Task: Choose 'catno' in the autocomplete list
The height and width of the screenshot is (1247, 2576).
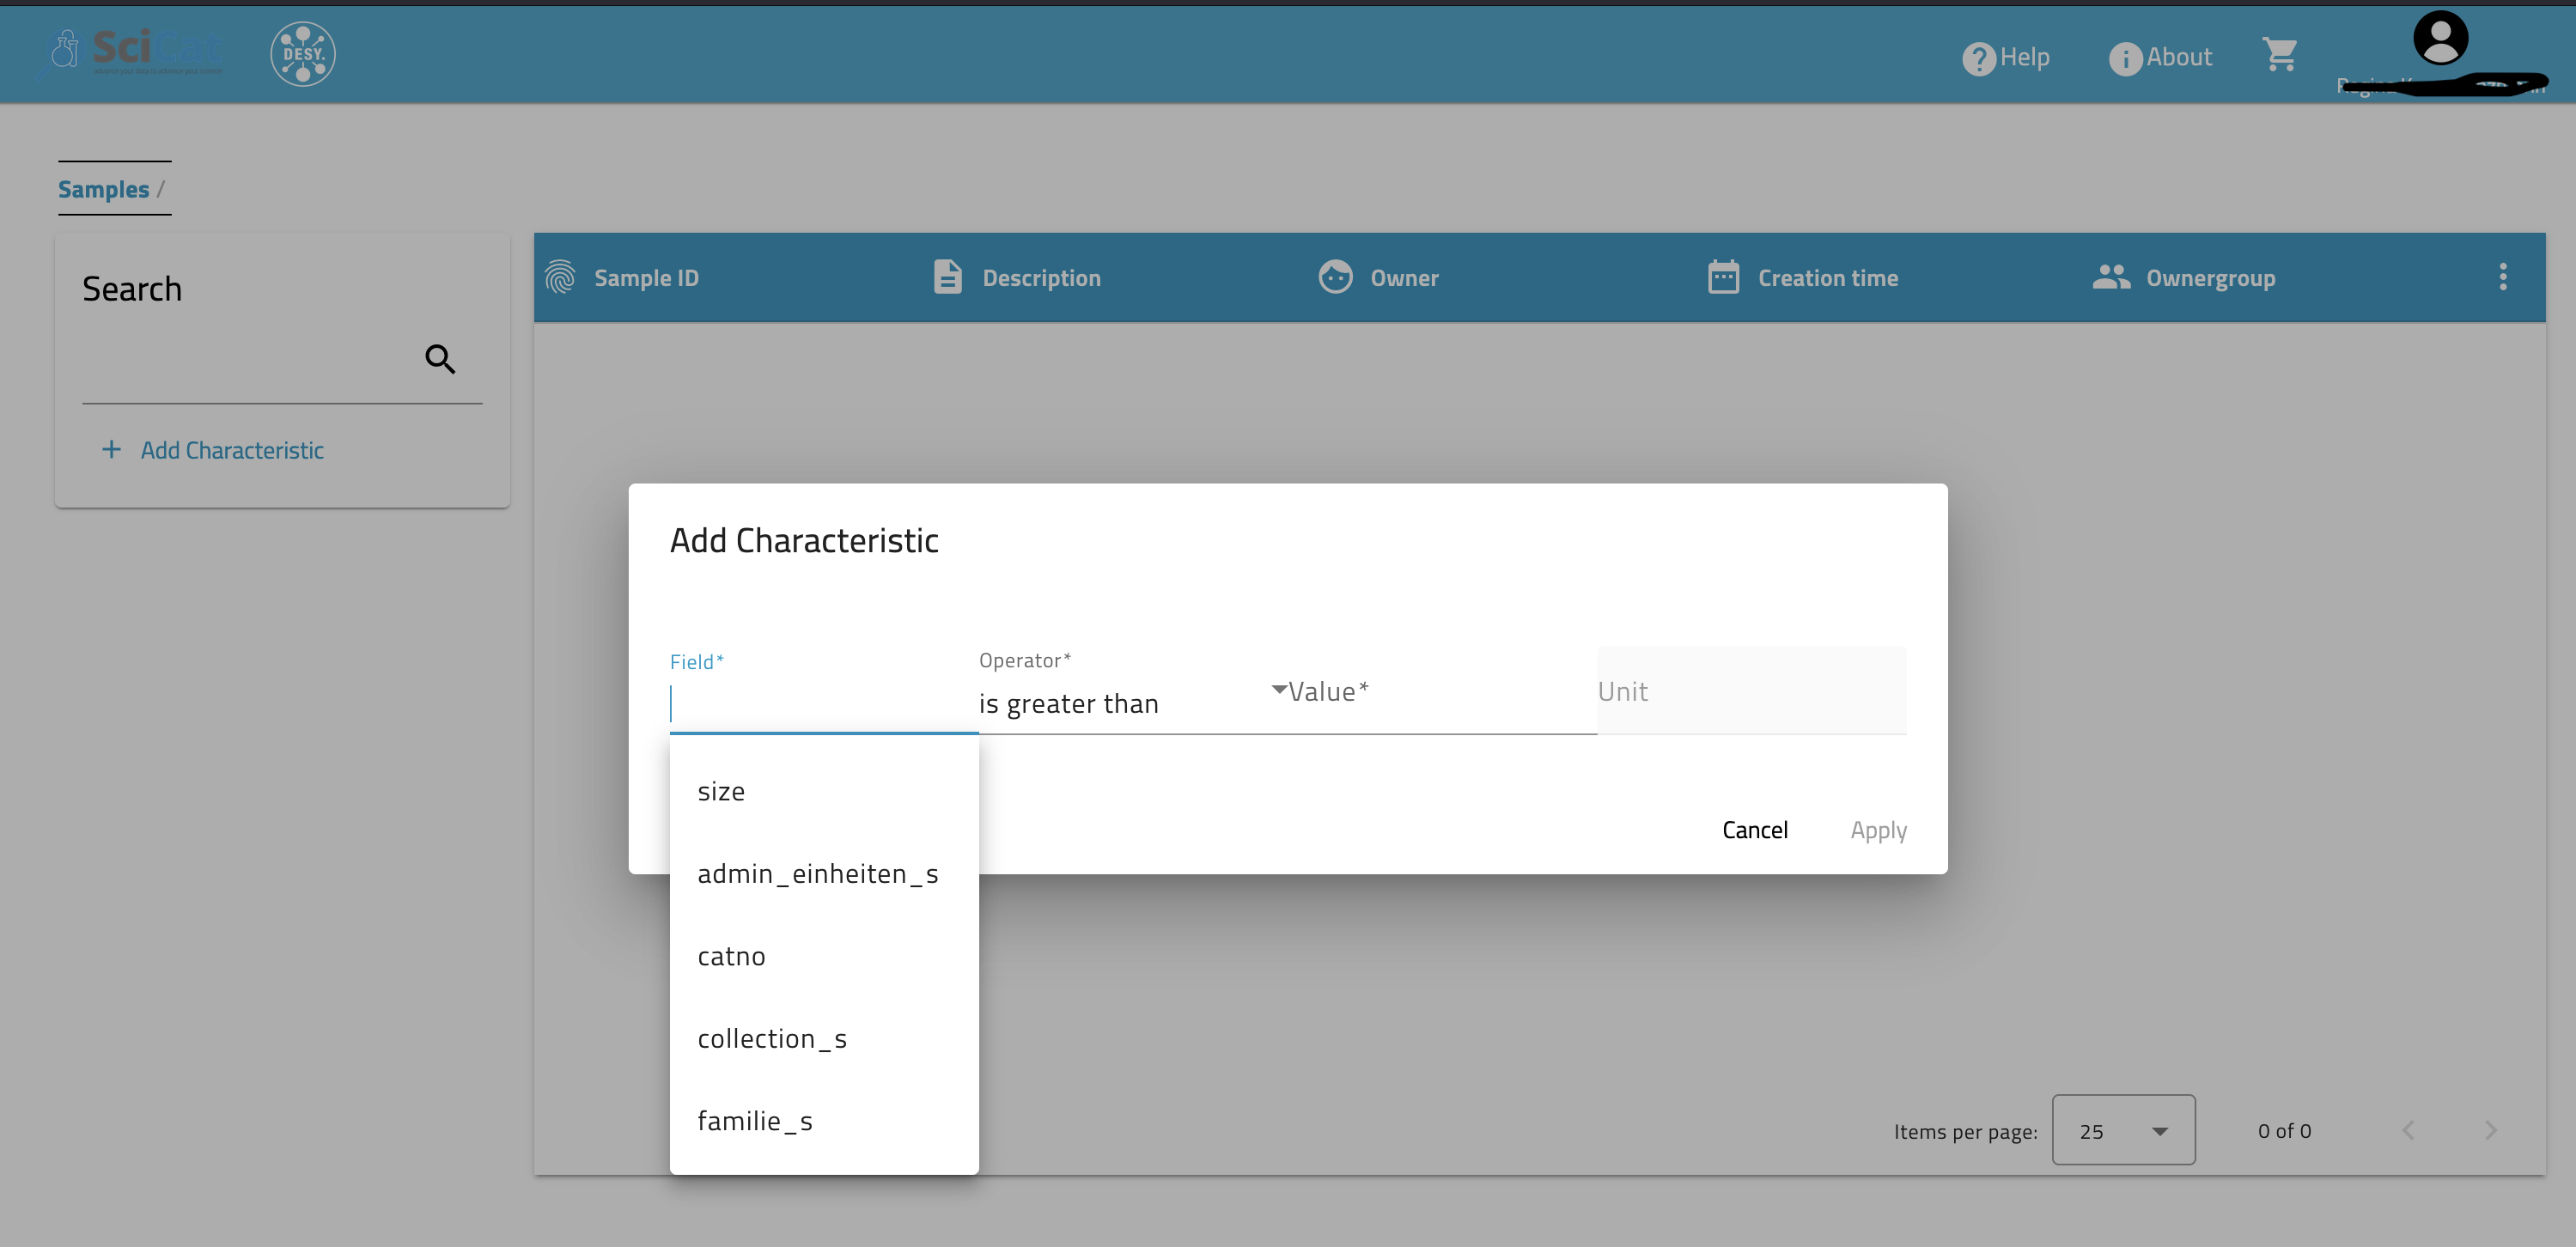Action: [731, 956]
